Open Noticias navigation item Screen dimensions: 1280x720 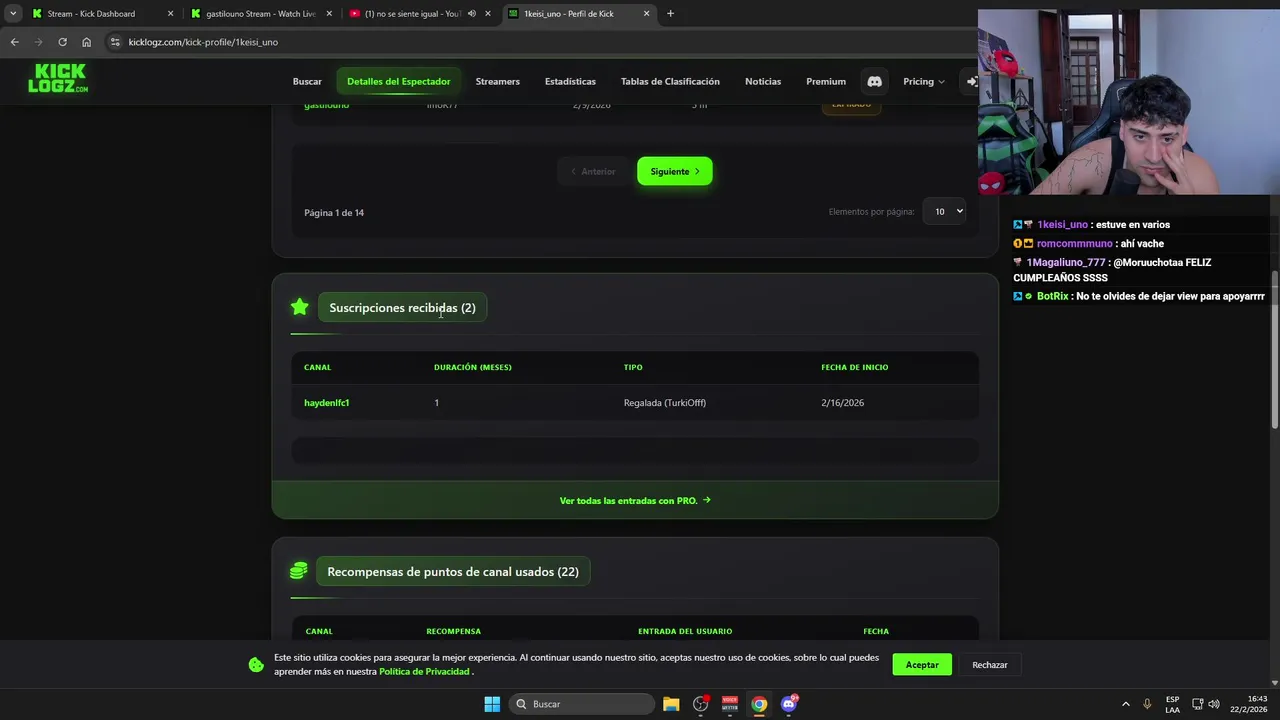point(763,82)
